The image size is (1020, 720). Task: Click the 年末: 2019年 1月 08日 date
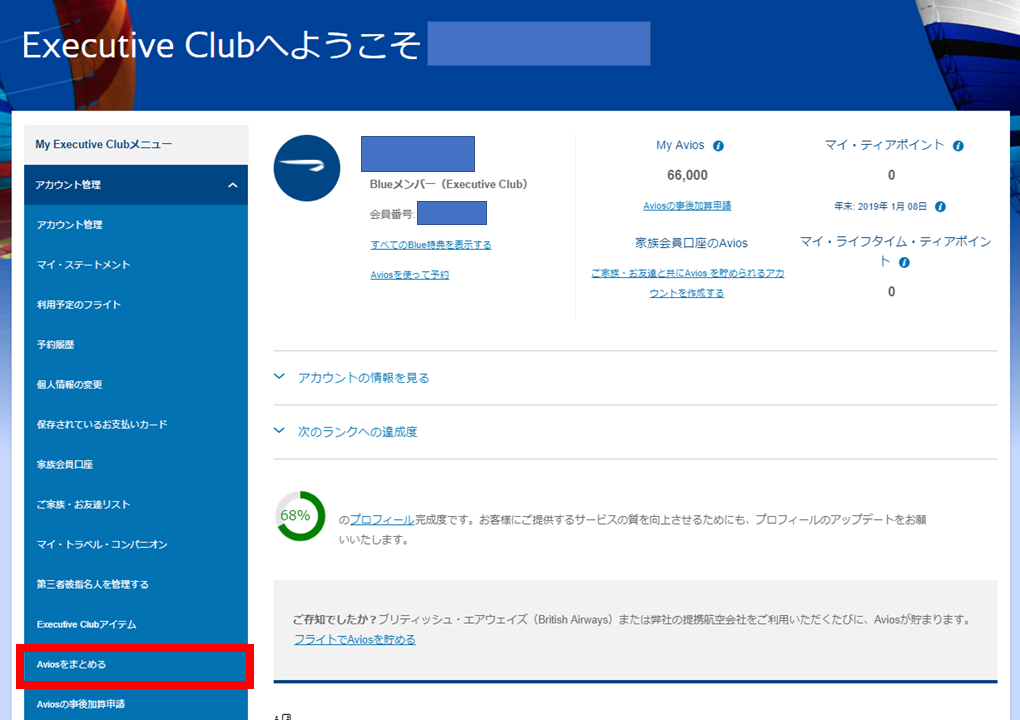[881, 207]
